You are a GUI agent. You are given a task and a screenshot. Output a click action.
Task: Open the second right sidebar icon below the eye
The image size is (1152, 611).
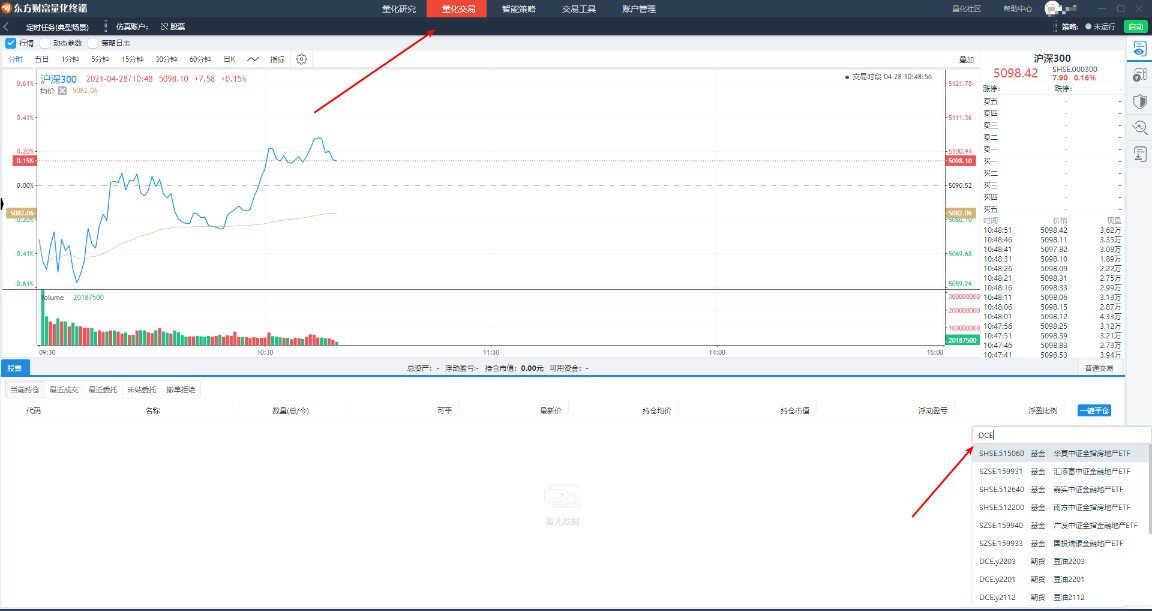[x=1140, y=75]
